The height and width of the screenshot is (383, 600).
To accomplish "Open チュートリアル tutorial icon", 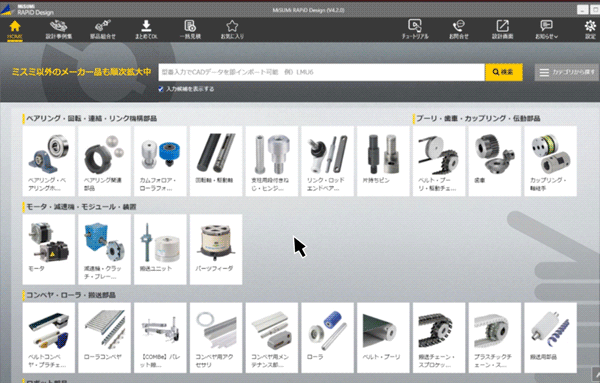I will [415, 30].
